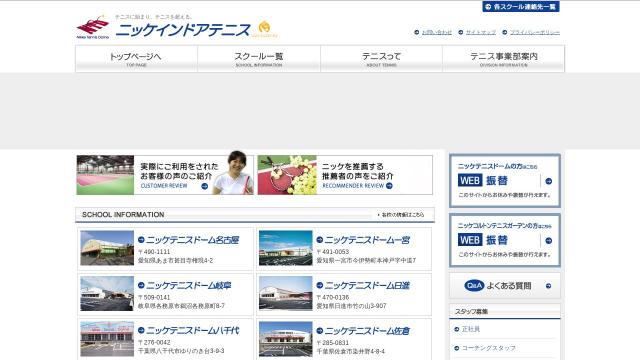Open the お問い合わせ link
This screenshot has height=360, width=640.
click(x=437, y=32)
